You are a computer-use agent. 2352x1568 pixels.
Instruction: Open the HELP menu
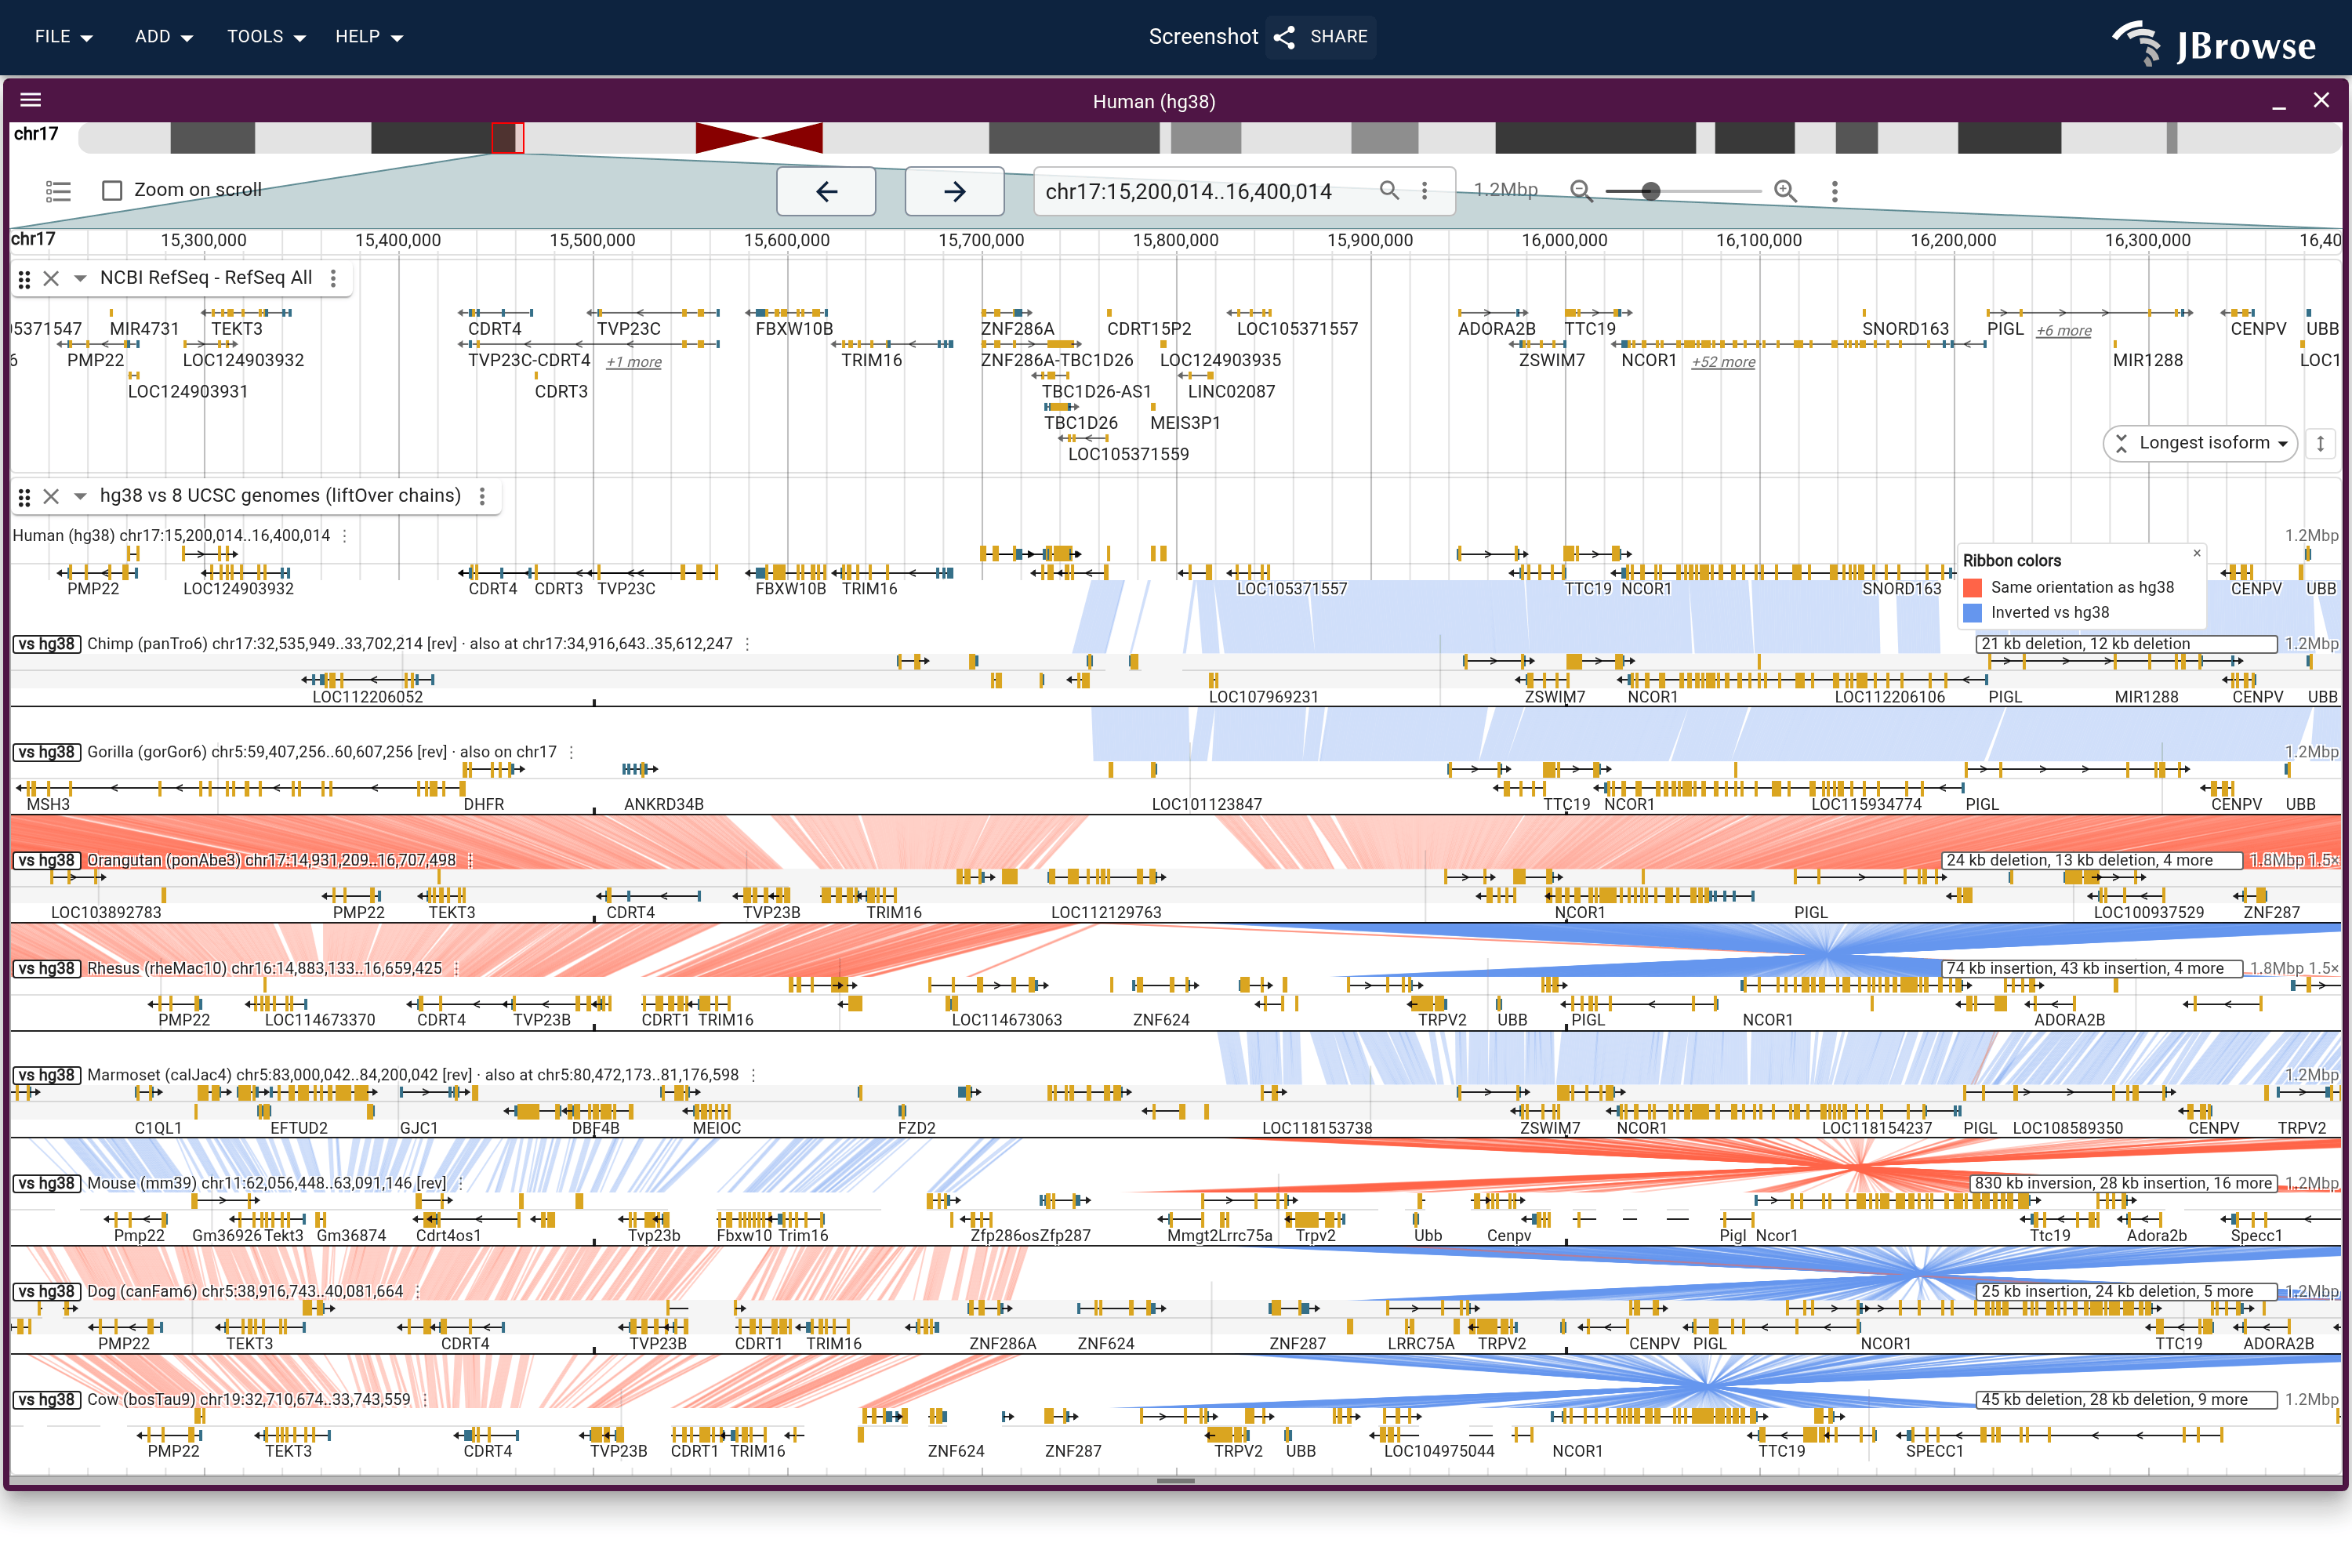(368, 37)
